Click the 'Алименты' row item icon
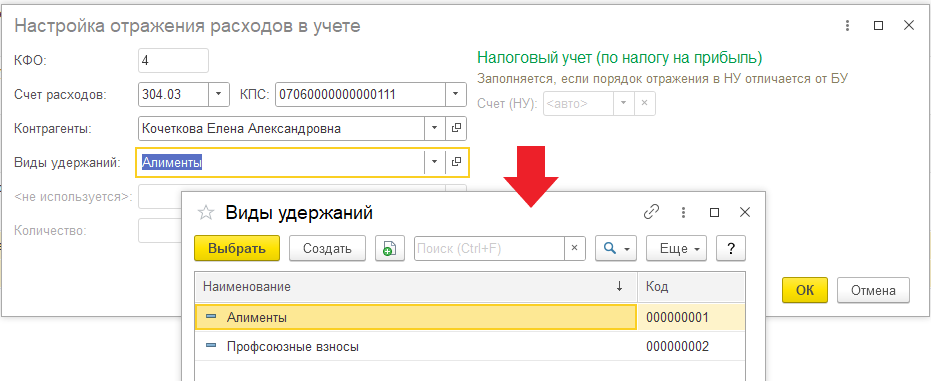Image resolution: width=931 pixels, height=381 pixels. (211, 318)
